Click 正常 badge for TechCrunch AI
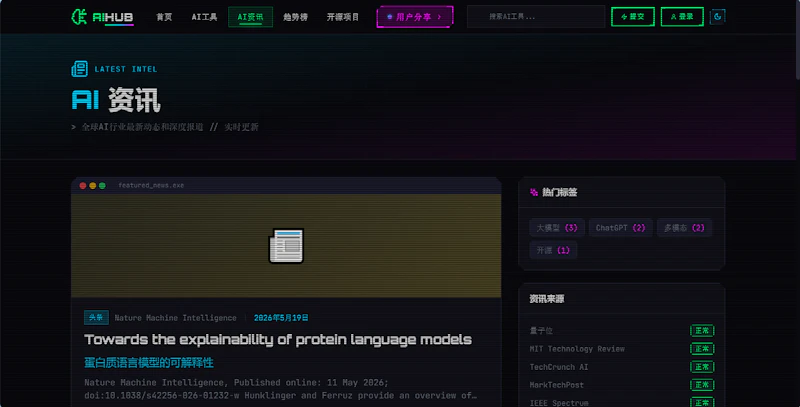This screenshot has height=407, width=800. (702, 367)
